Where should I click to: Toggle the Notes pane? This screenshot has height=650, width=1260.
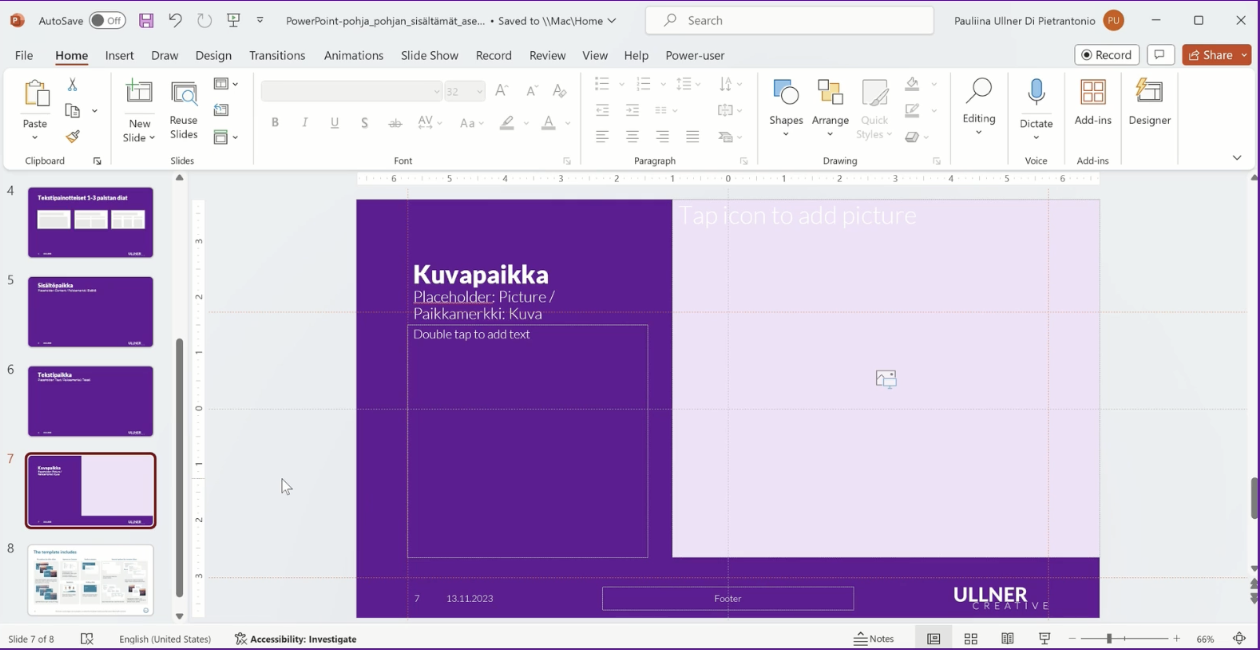click(874, 639)
